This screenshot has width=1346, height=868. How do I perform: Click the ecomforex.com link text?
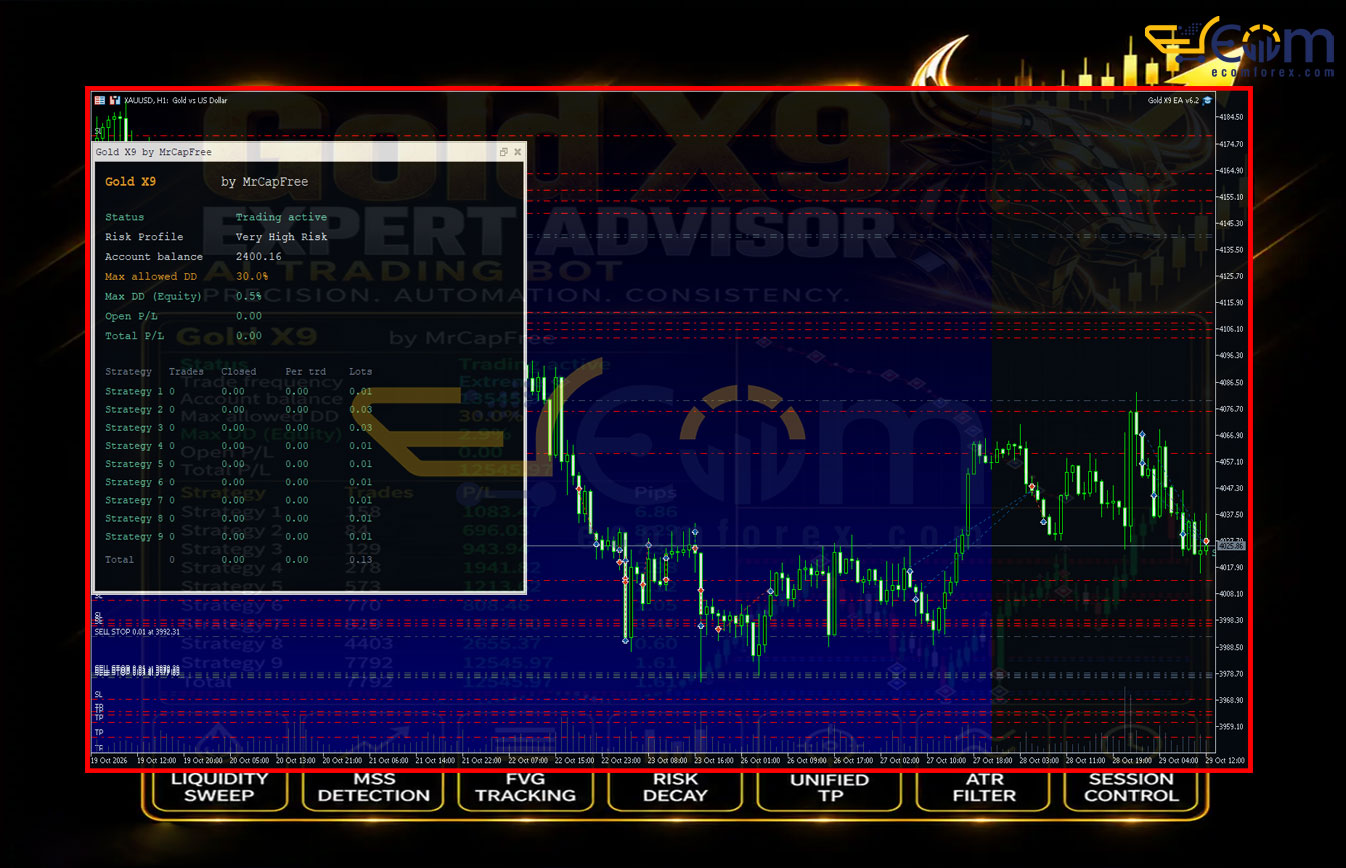(x=1275, y=72)
